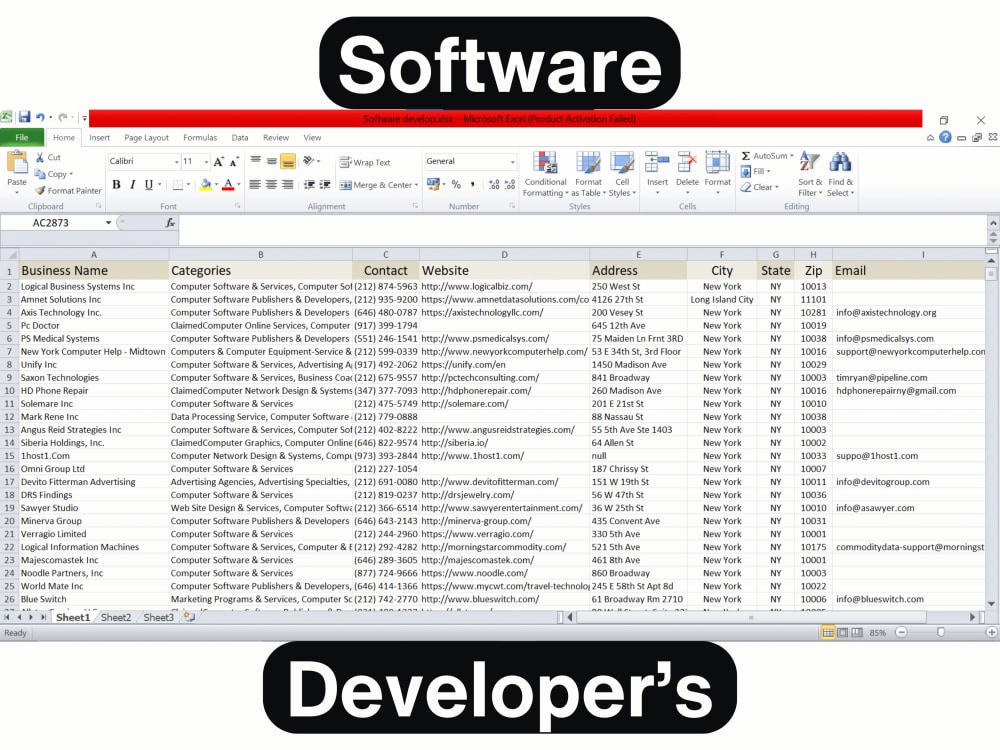Click the Decrease Decimal icon
1000x750 pixels.
510,184
